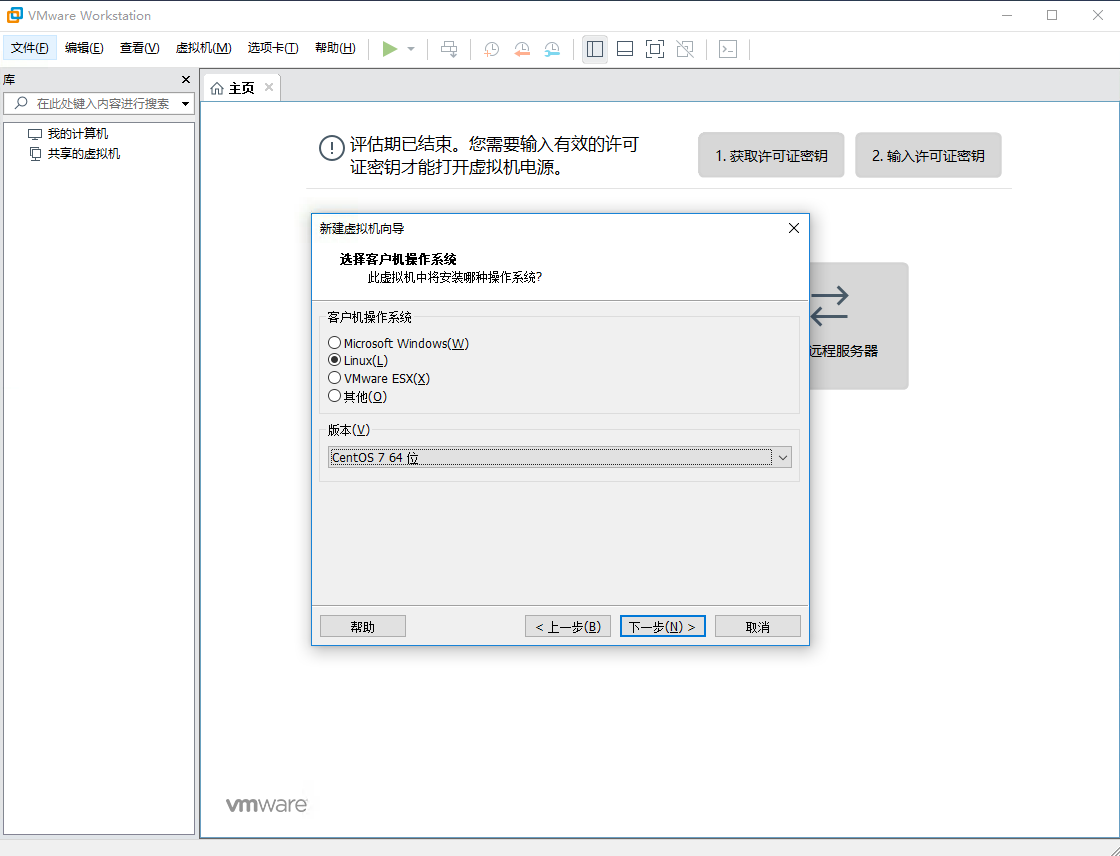Toggle the library sidebar view icon

pos(594,49)
